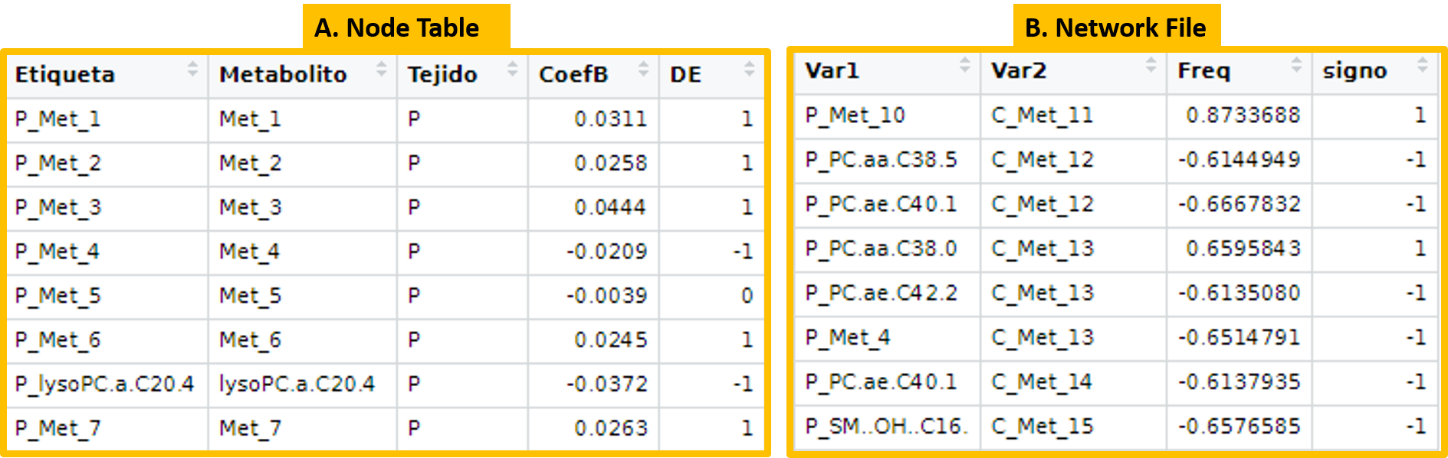Select the B. Network File label

click(1116, 26)
